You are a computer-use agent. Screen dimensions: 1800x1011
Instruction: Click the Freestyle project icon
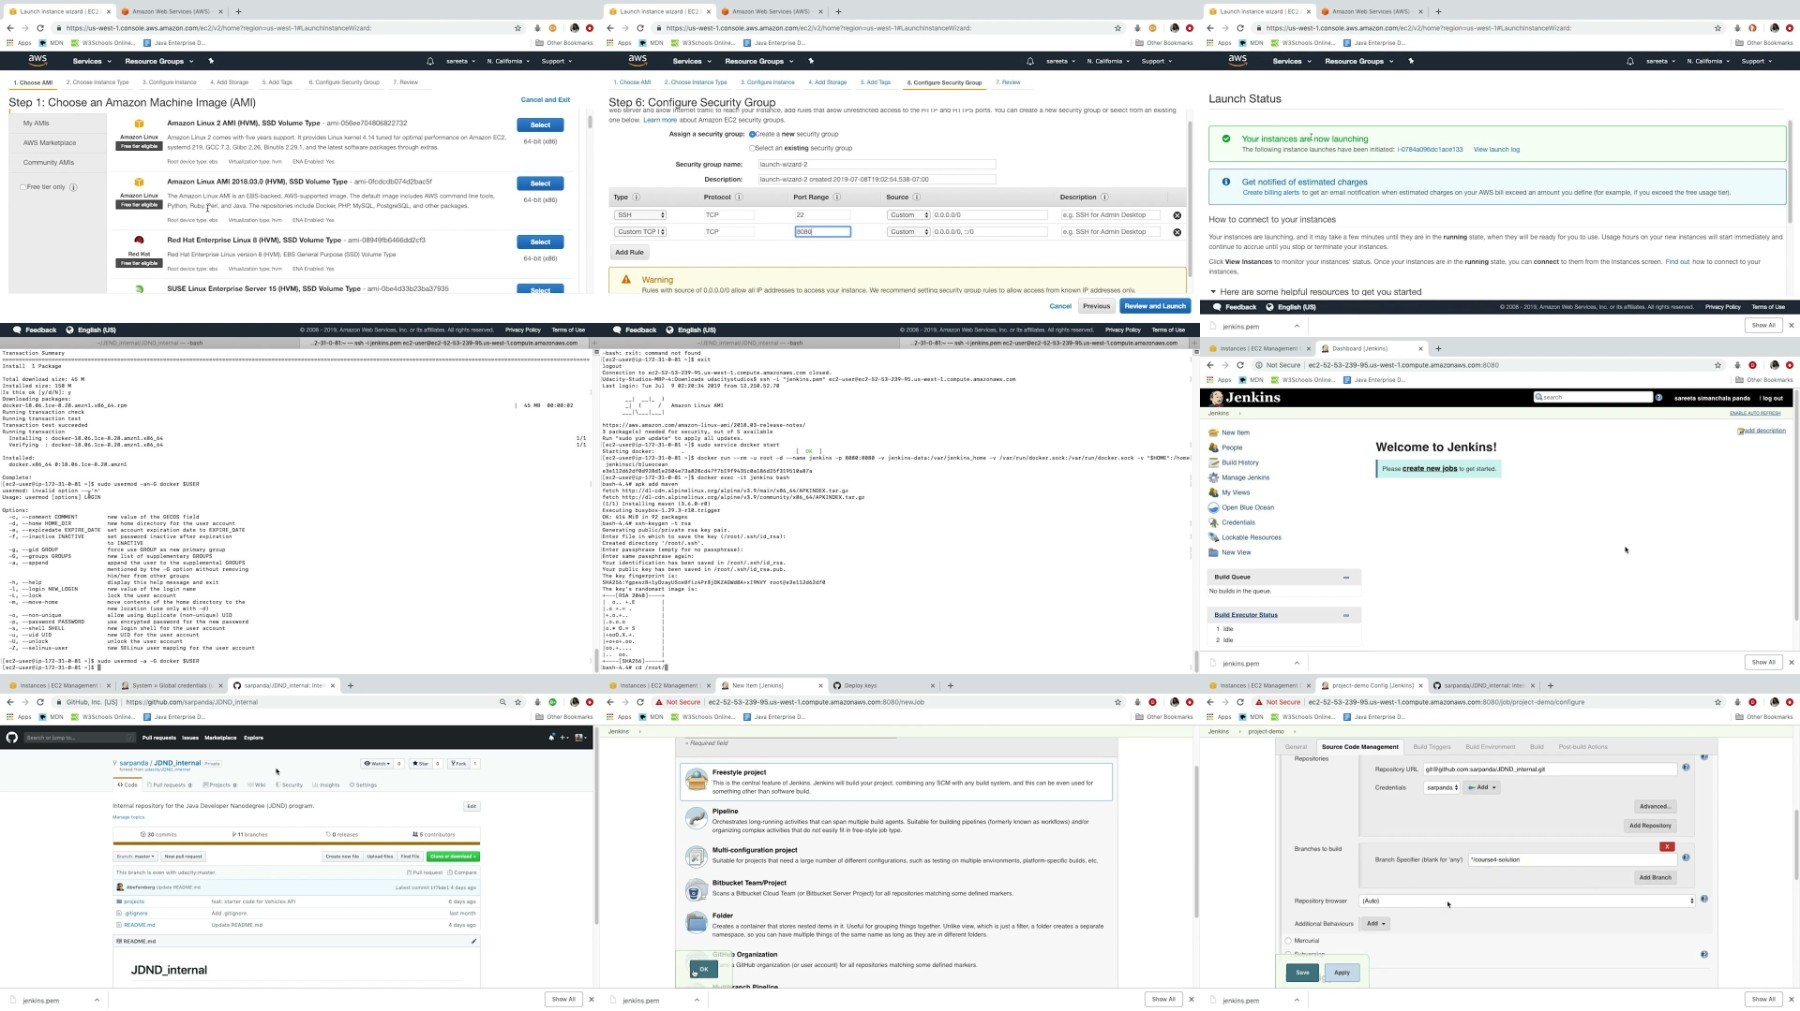coord(696,780)
